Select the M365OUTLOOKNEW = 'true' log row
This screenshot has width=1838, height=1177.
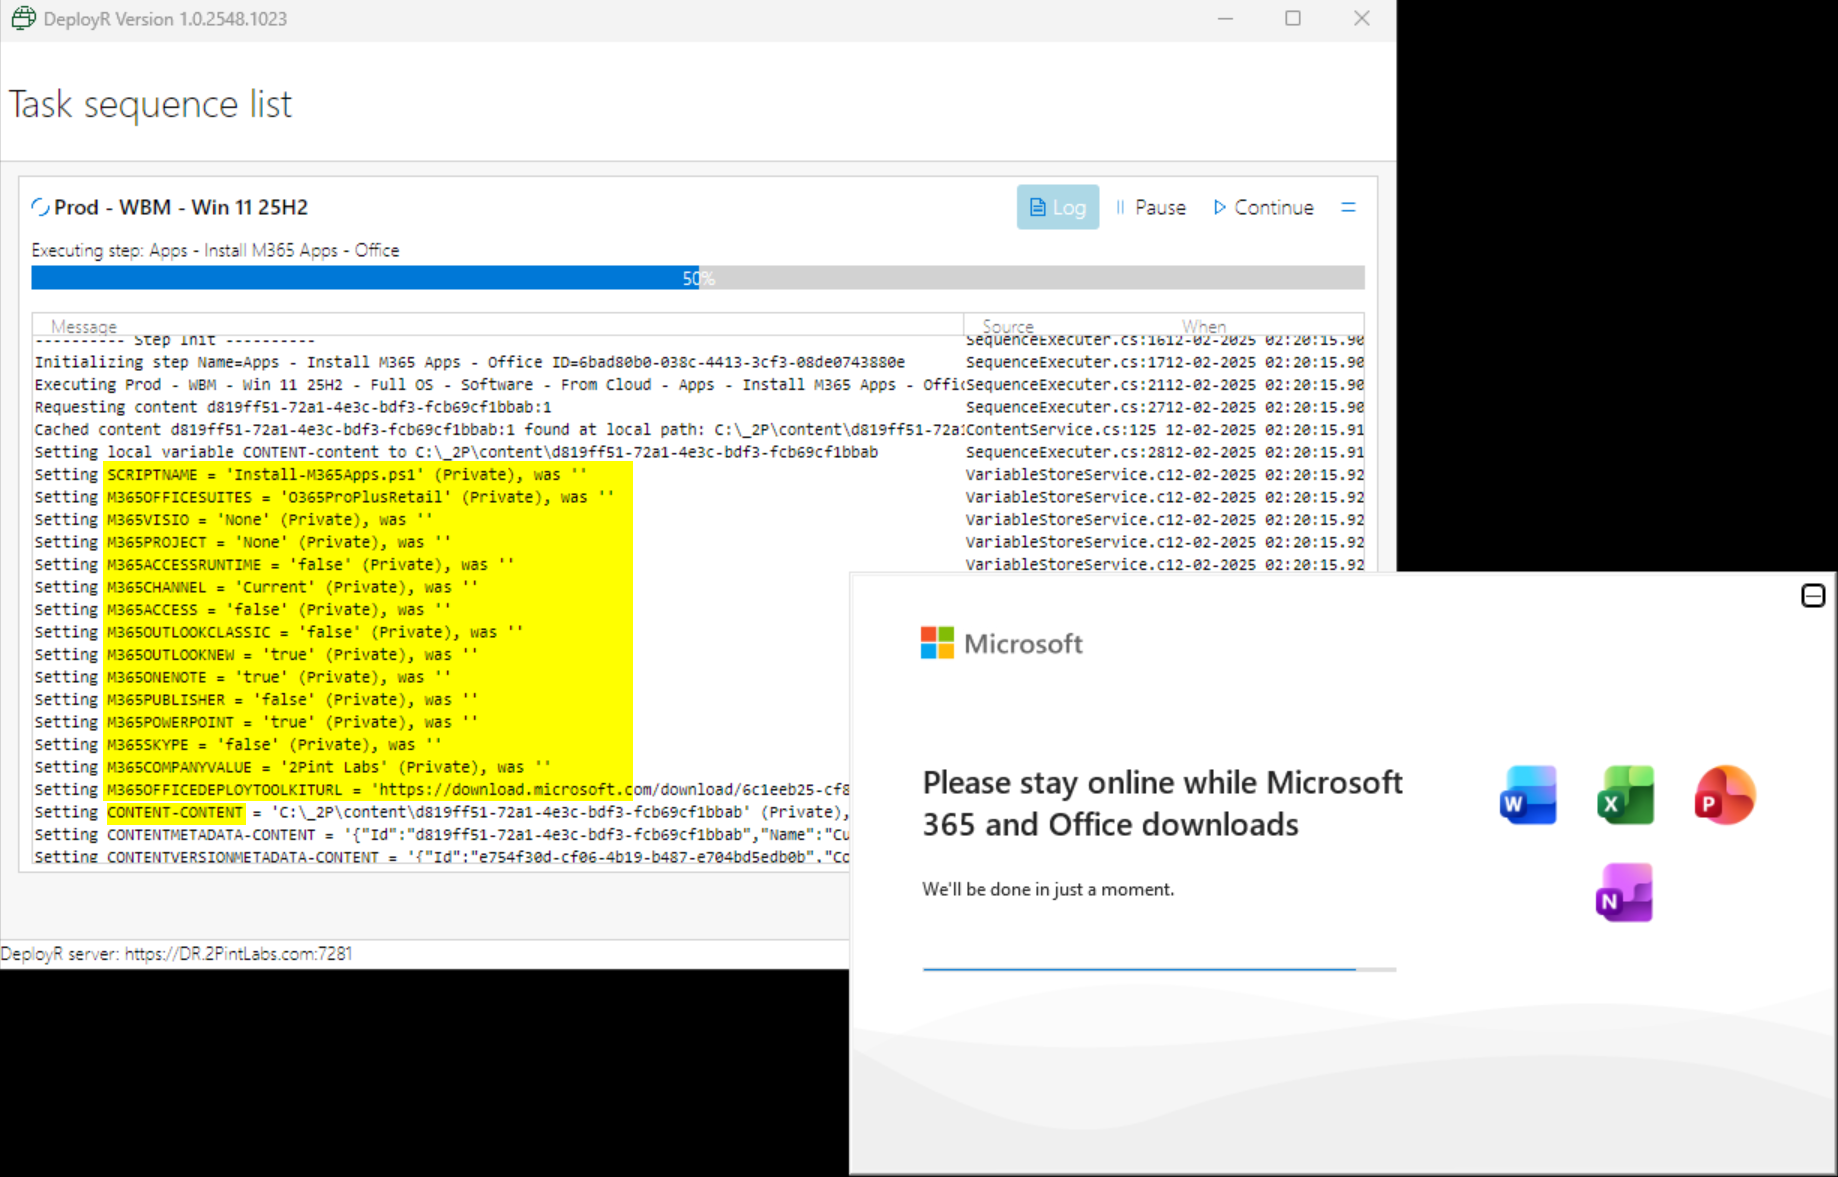click(441, 654)
